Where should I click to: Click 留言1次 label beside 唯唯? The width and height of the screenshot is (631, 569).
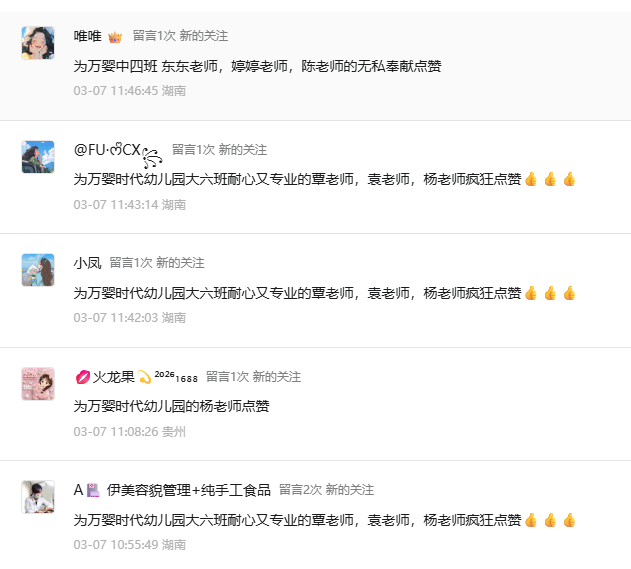coord(154,36)
